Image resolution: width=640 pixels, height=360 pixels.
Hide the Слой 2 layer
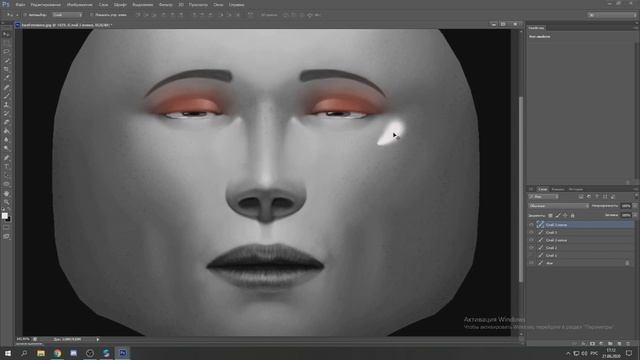click(531, 248)
